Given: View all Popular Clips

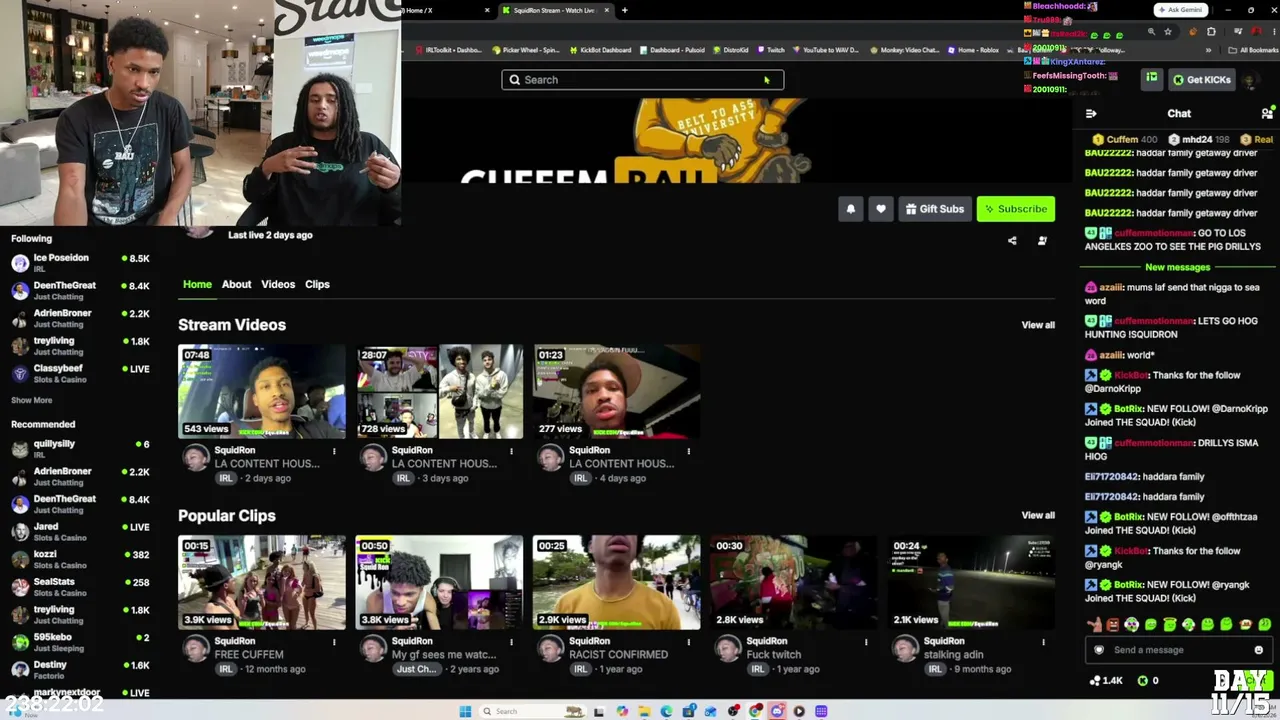Looking at the screenshot, I should pyautogui.click(x=1038, y=516).
